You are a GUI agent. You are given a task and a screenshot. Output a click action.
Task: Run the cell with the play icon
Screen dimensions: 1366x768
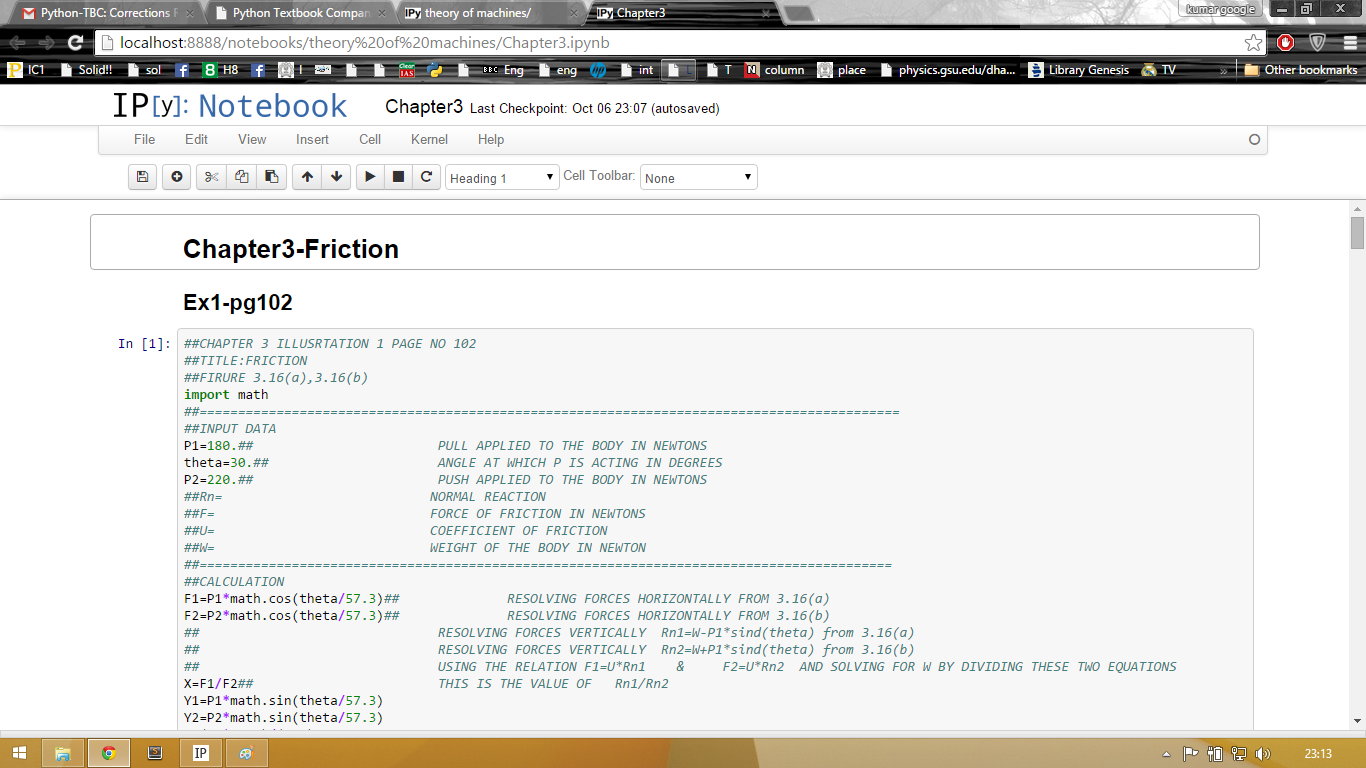[370, 177]
